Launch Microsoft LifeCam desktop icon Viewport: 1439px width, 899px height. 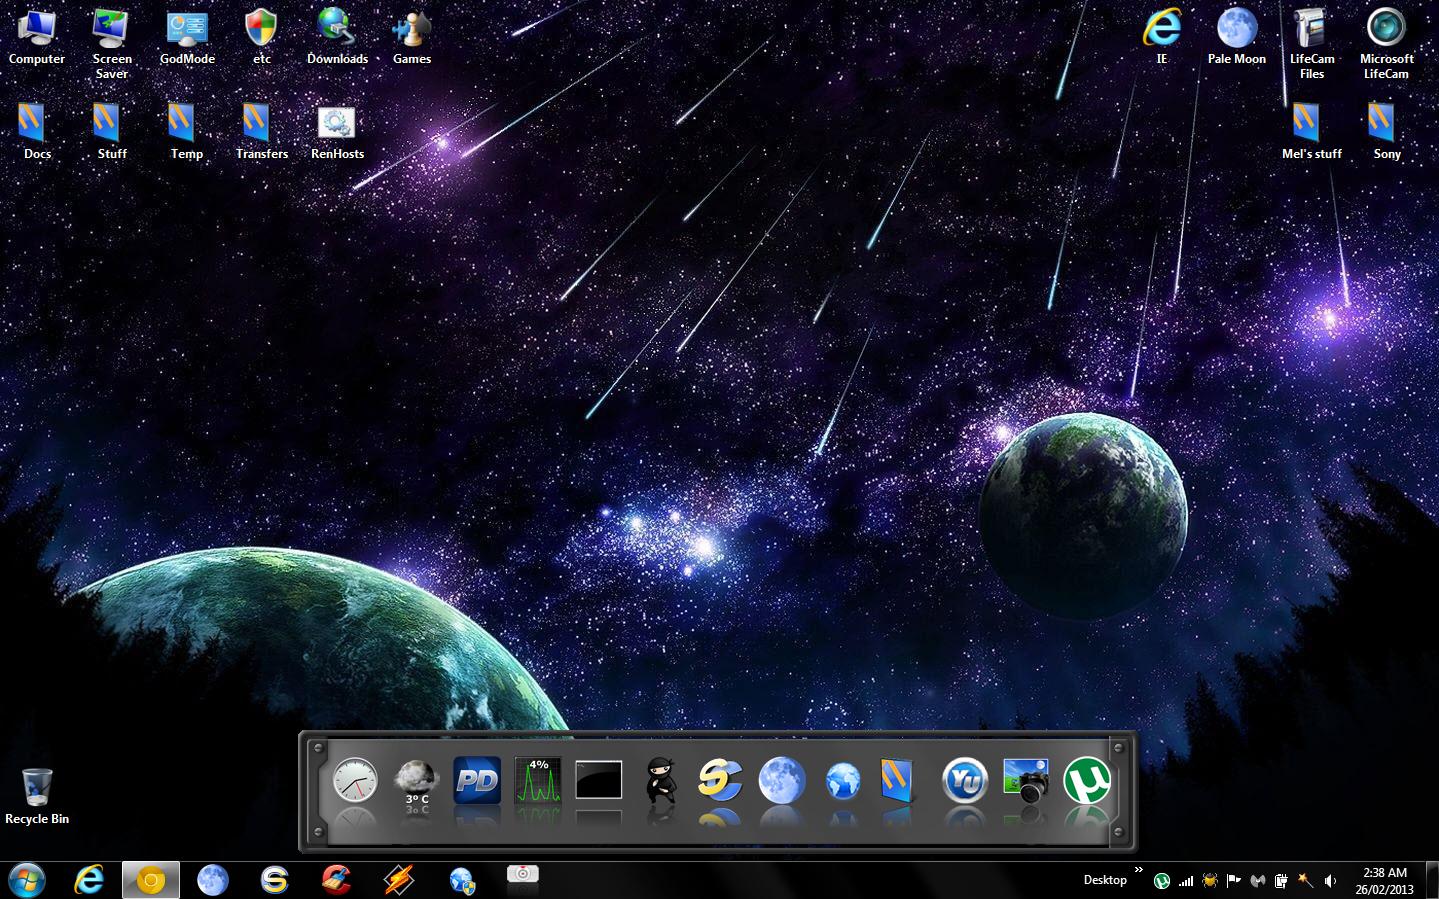1387,44
